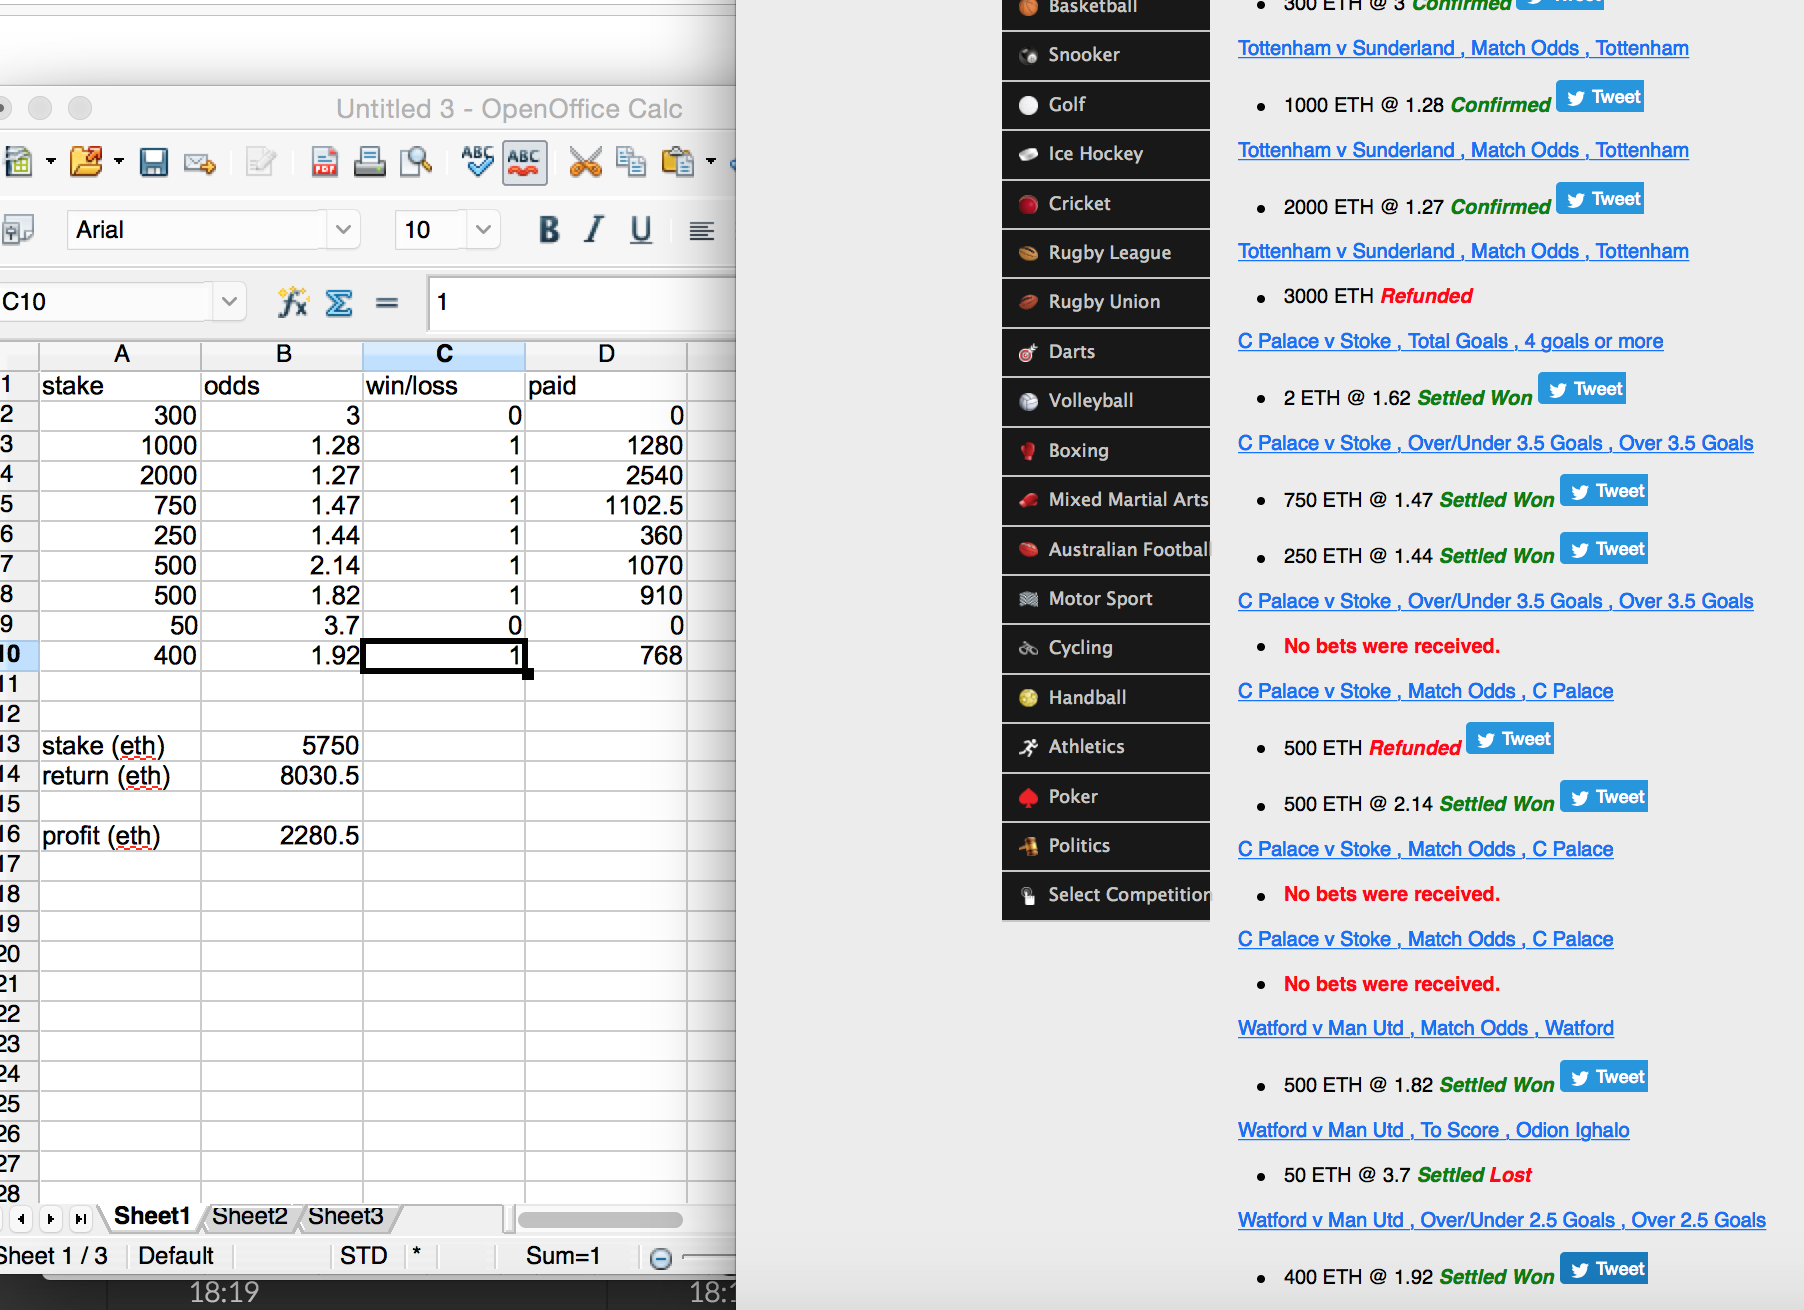Open dropdown arrow next to Open folder icon
Screen dimensions: 1804x1310
pos(119,161)
